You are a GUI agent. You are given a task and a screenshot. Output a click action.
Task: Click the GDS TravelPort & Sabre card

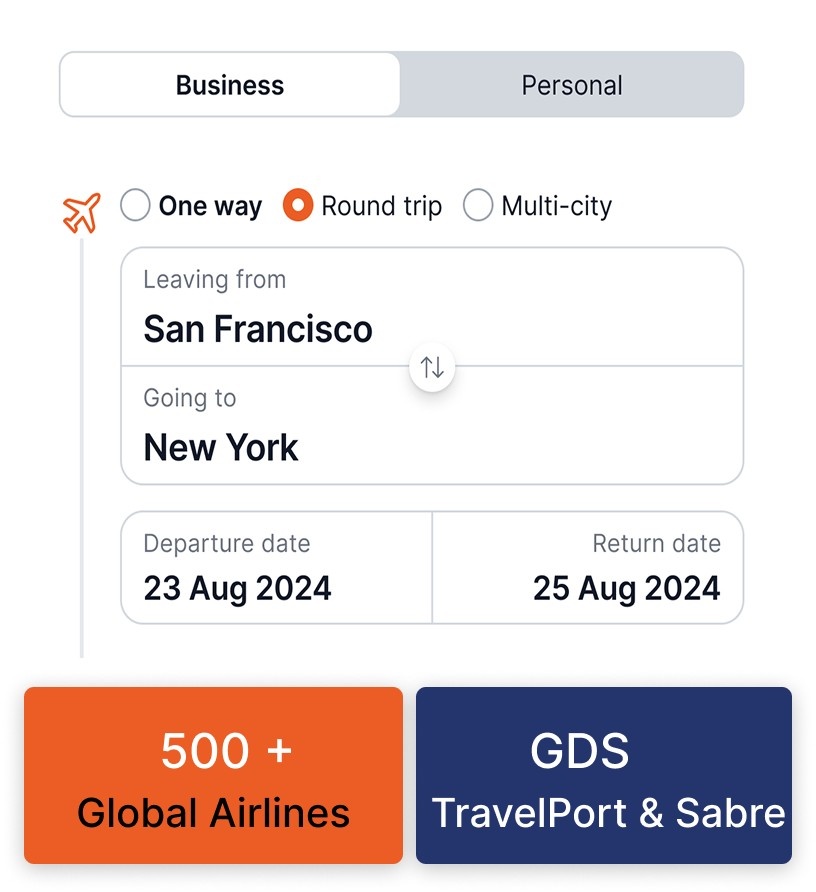(604, 775)
